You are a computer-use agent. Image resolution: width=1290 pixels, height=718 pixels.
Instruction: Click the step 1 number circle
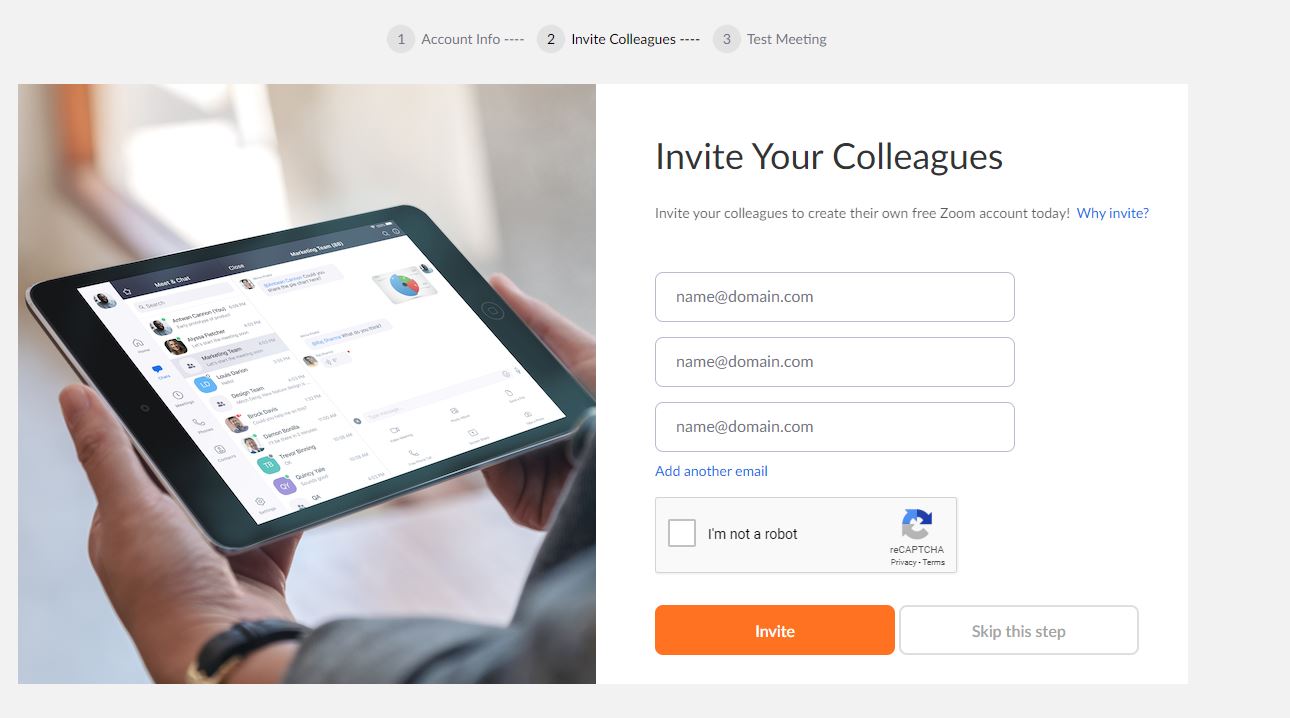coord(401,39)
